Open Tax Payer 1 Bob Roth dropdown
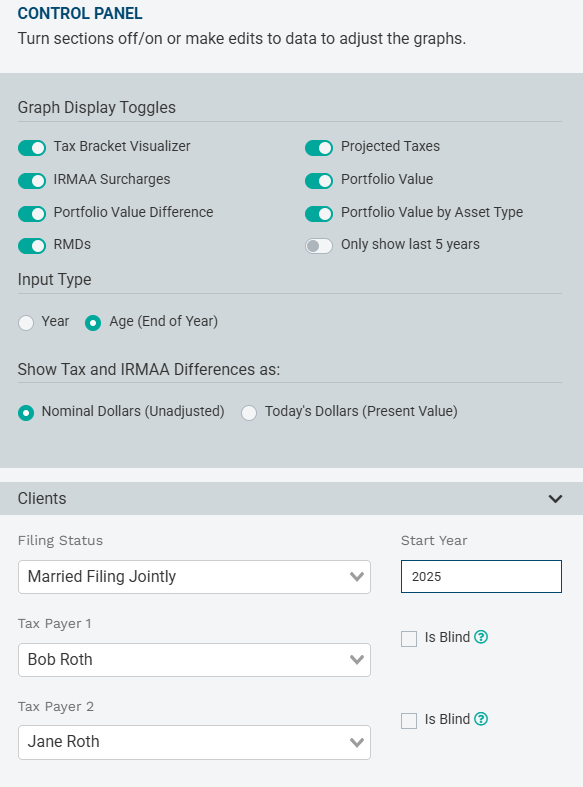This screenshot has height=787, width=583. 194,660
